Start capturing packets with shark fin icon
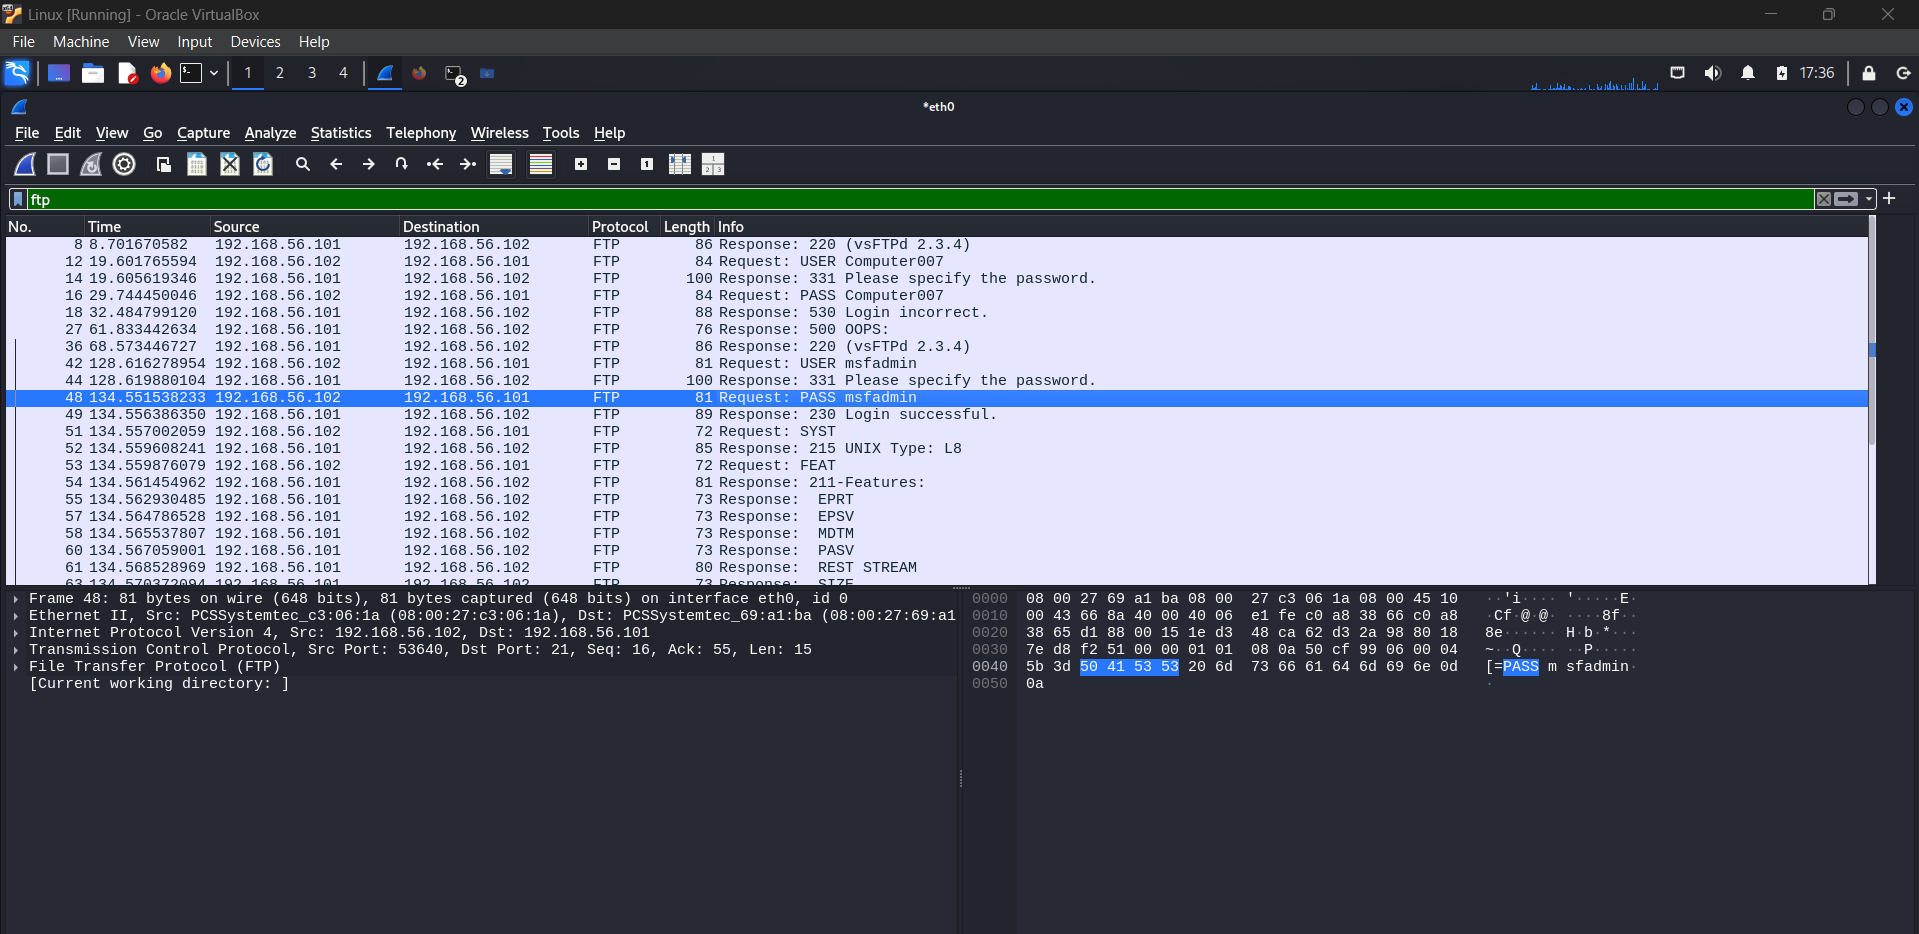 (25, 164)
